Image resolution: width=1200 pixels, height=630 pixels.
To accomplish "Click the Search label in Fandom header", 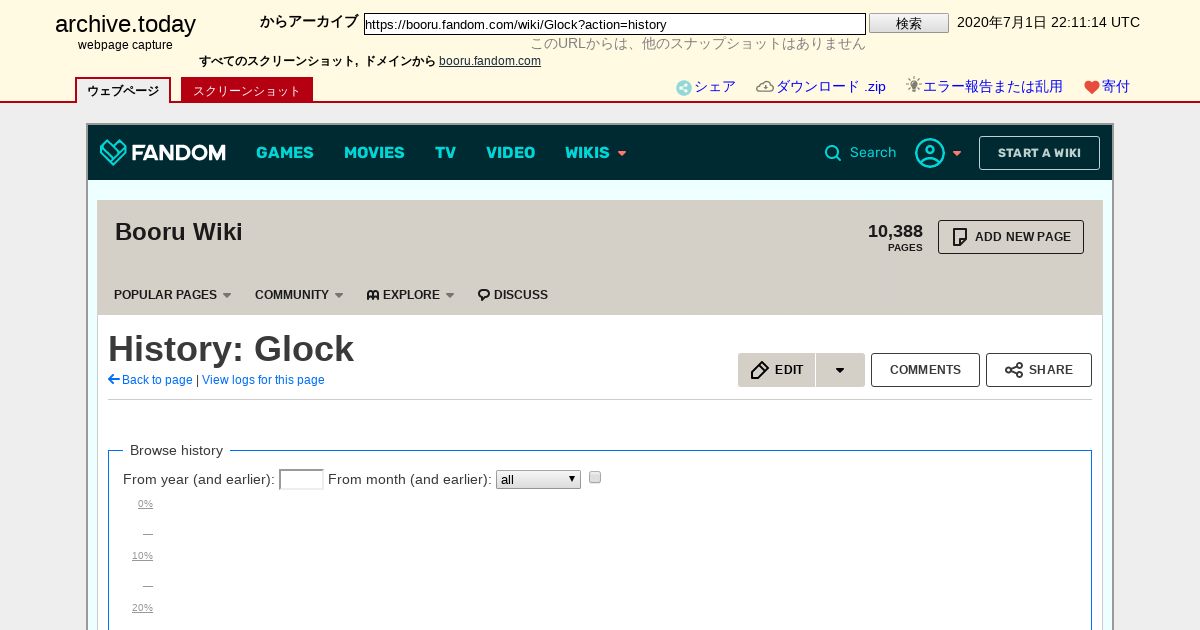I will pyautogui.click(x=873, y=153).
